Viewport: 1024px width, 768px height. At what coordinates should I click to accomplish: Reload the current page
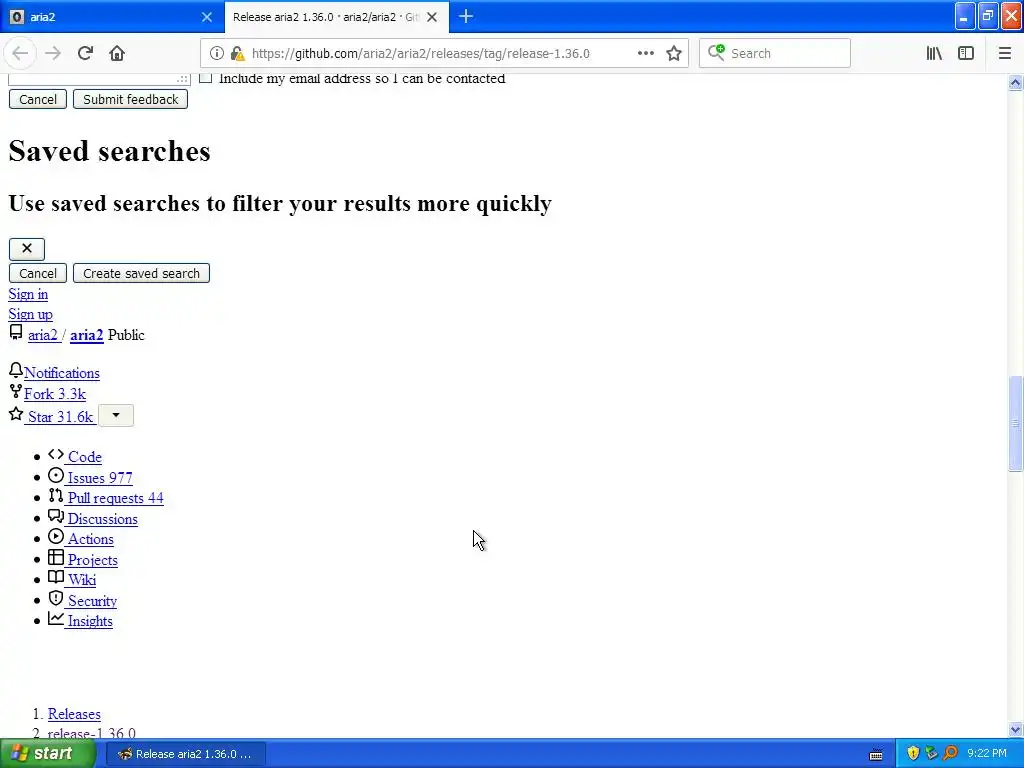tap(85, 54)
